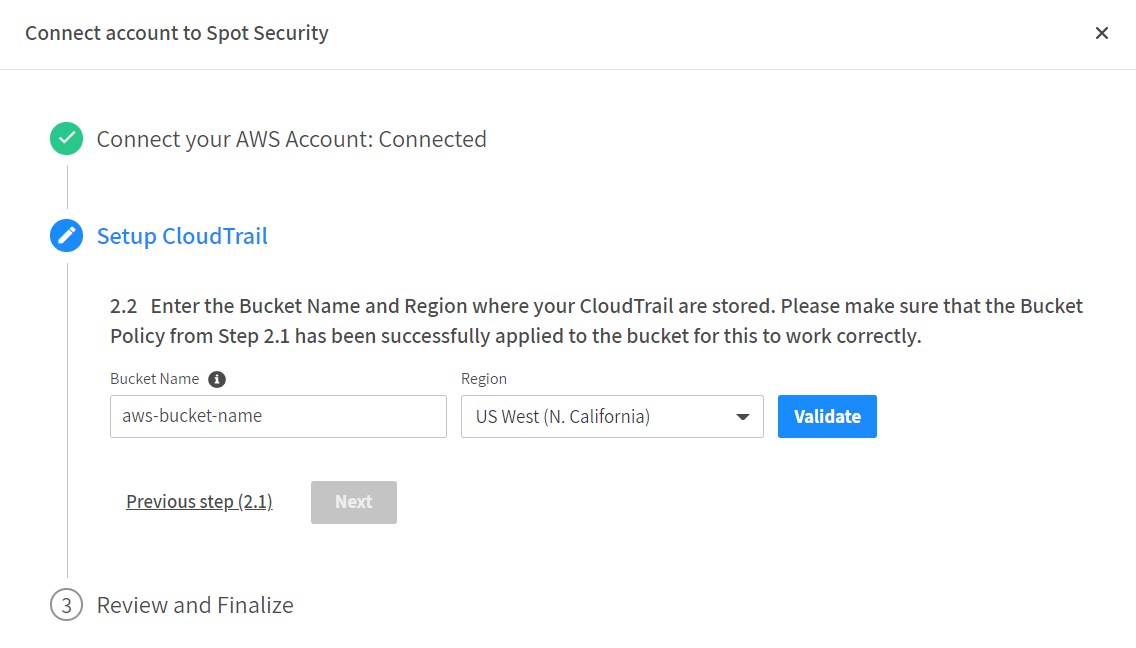Open the US West (N. California) selector

click(x=600, y=417)
